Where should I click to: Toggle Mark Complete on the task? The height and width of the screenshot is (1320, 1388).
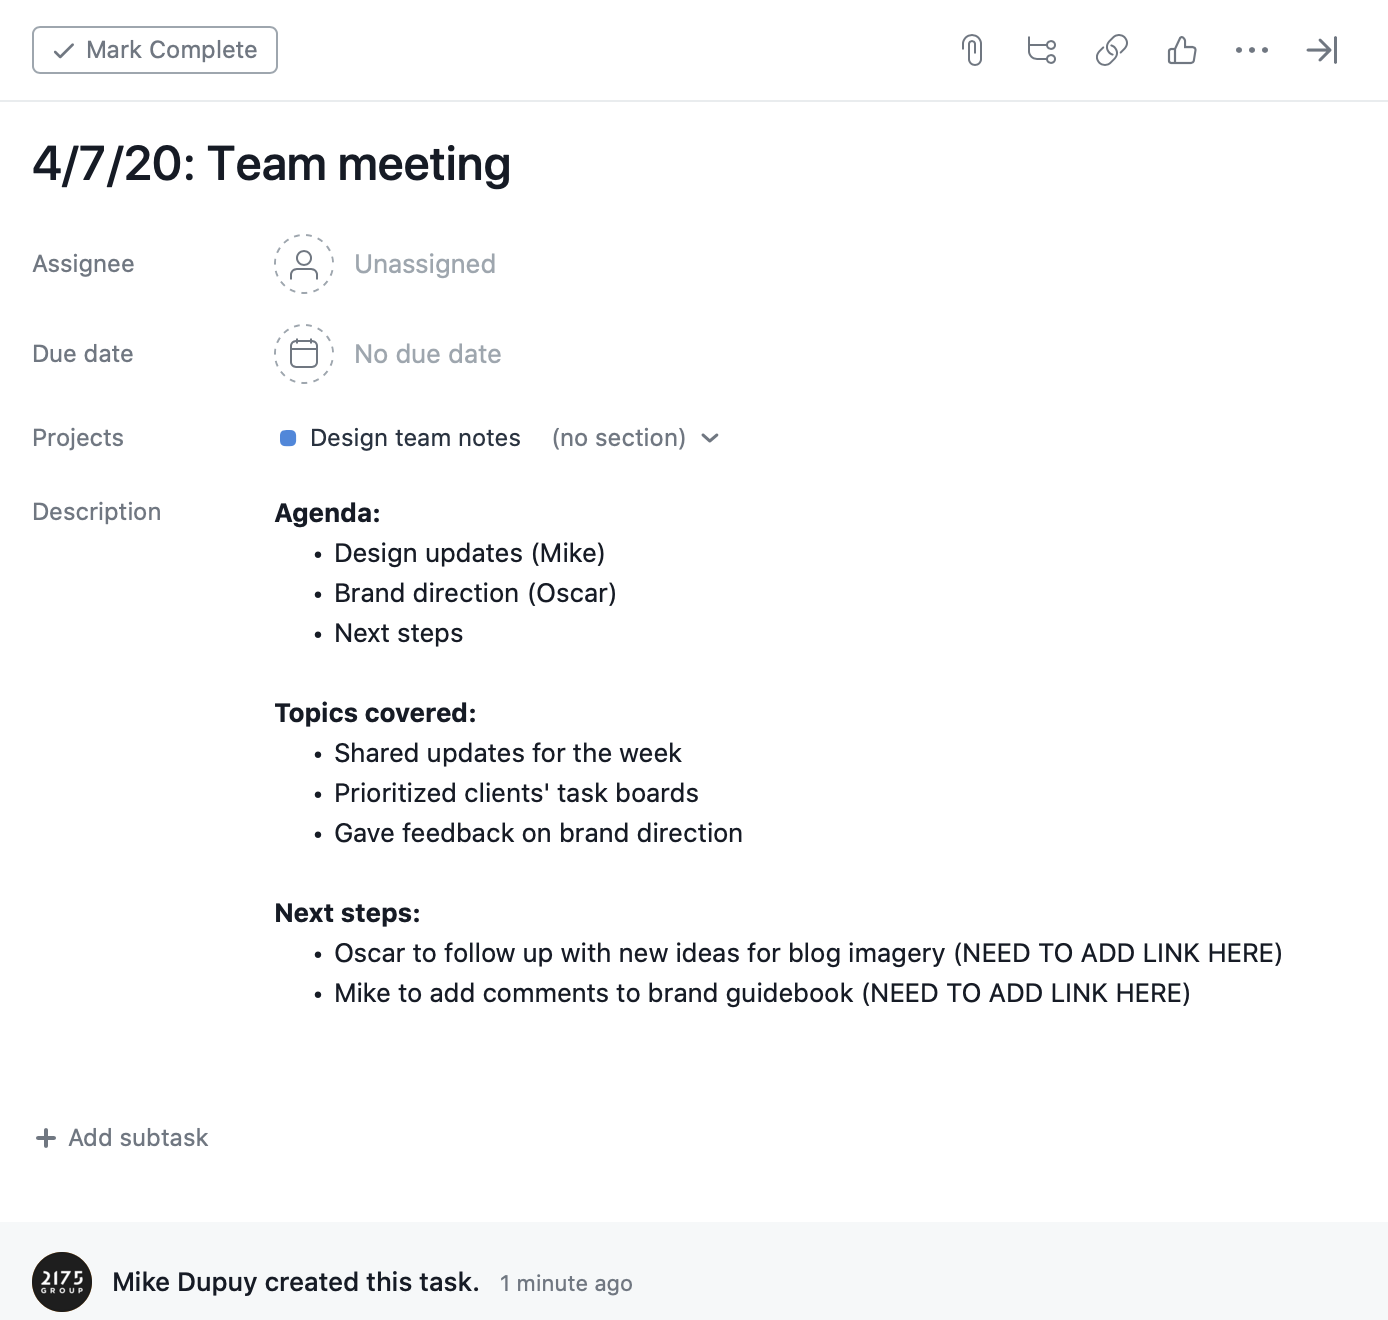pyautogui.click(x=155, y=49)
